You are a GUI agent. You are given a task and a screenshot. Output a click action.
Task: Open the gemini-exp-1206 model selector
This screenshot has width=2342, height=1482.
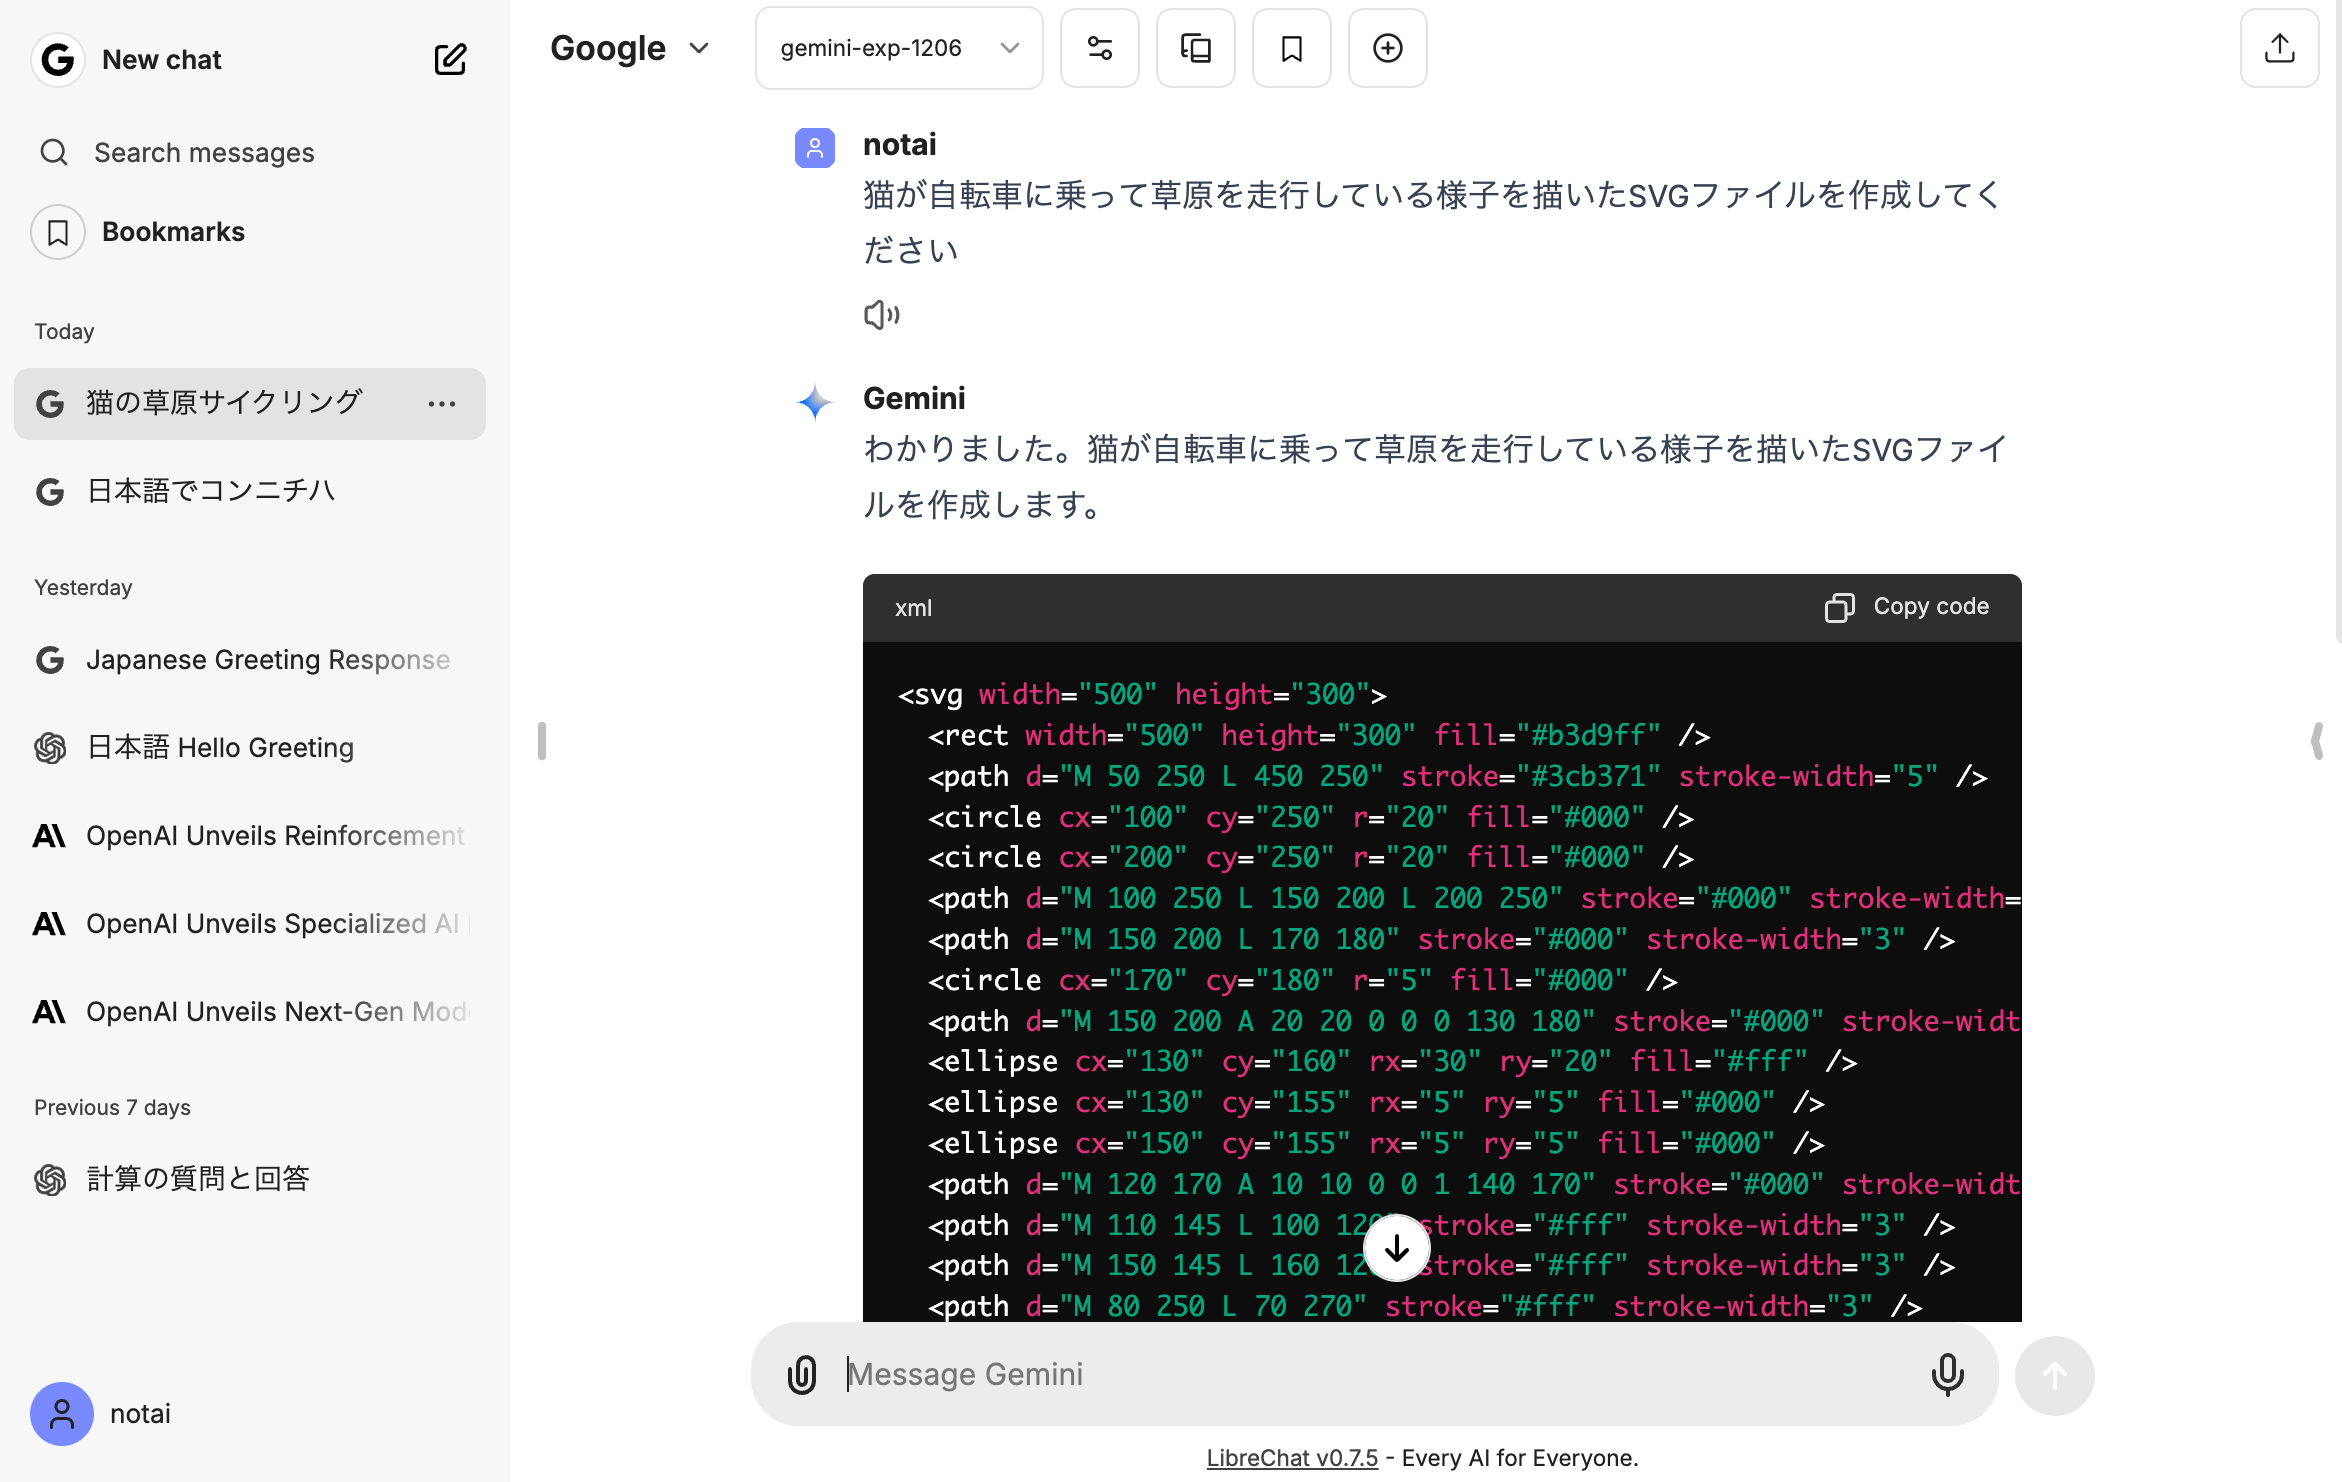898,48
